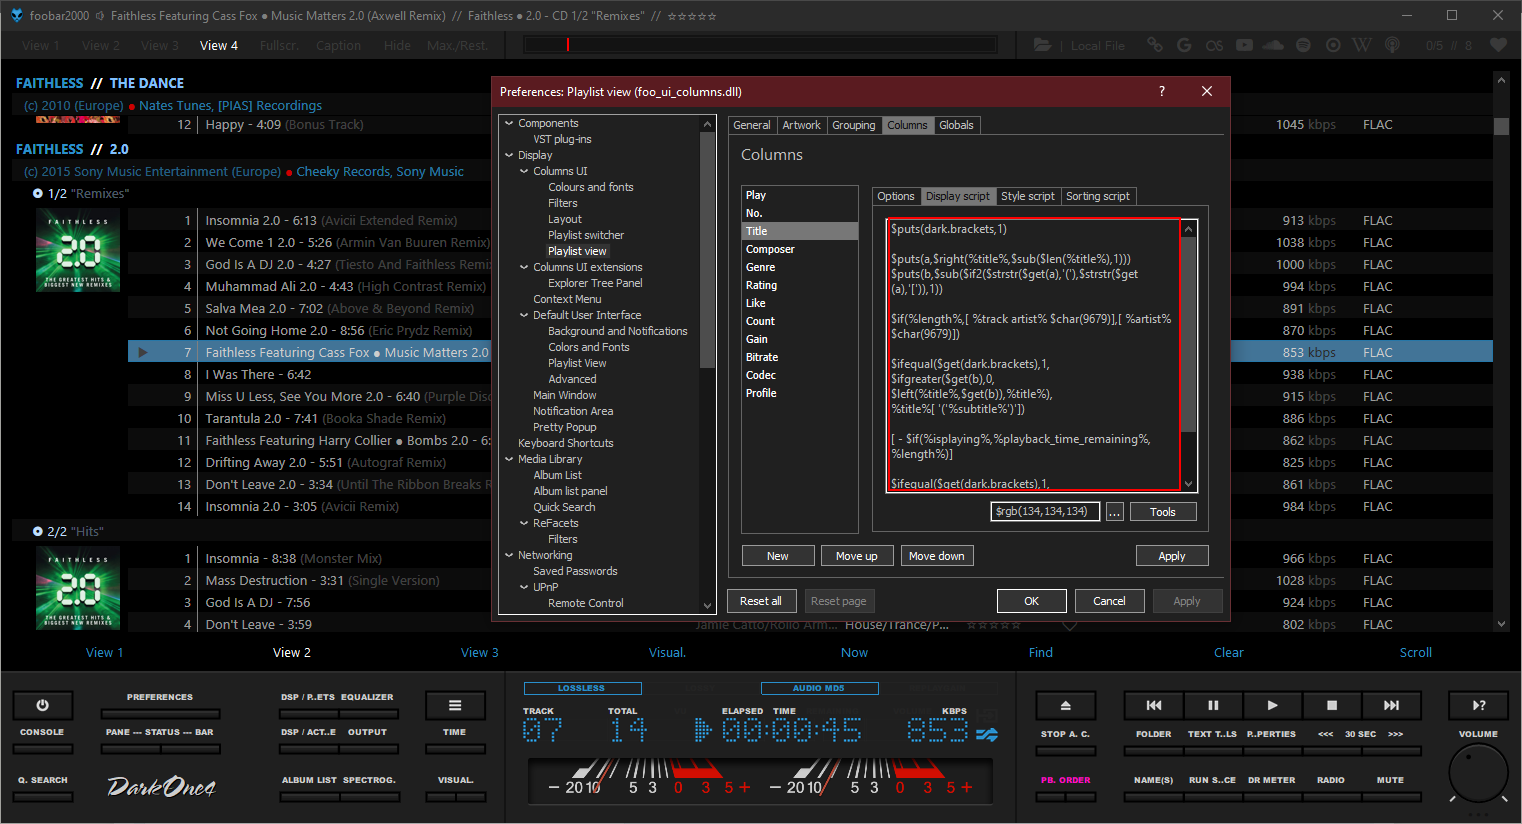The height and width of the screenshot is (824, 1522).
Task: Open the Grouping tab
Action: (x=853, y=125)
